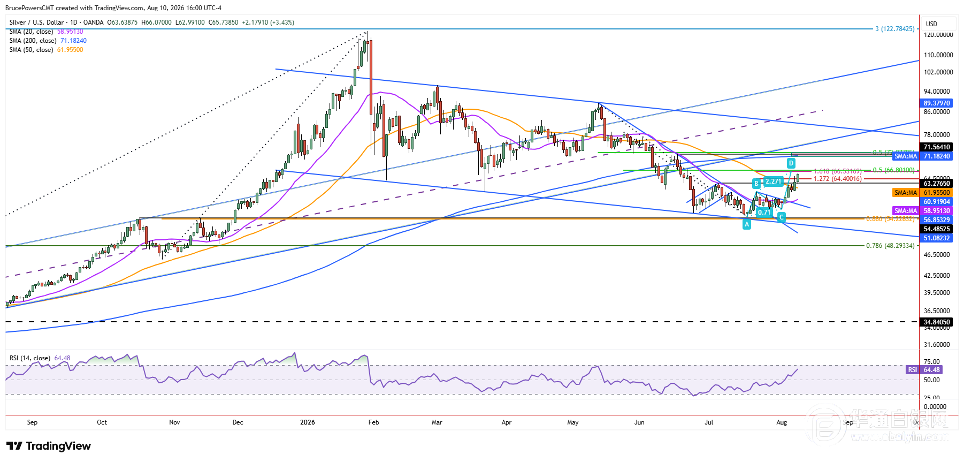
Task: Click the orange SMA:MA 61.95500 label
Action: [923, 192]
